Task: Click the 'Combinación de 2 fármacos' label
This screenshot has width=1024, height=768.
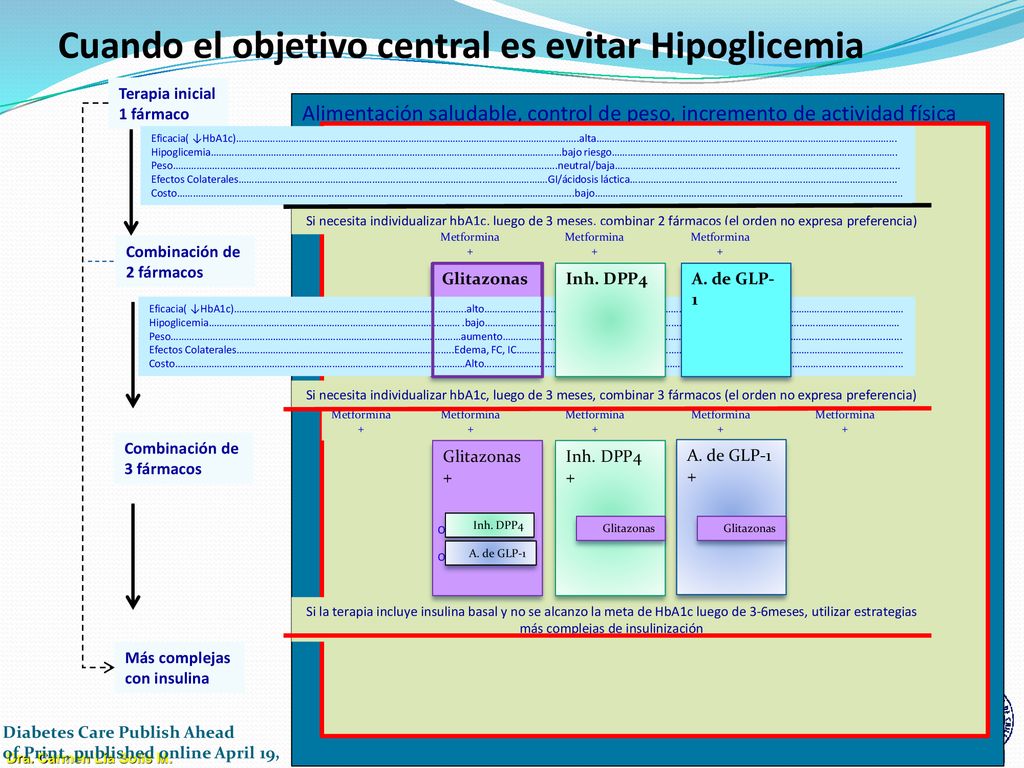Action: [183, 262]
